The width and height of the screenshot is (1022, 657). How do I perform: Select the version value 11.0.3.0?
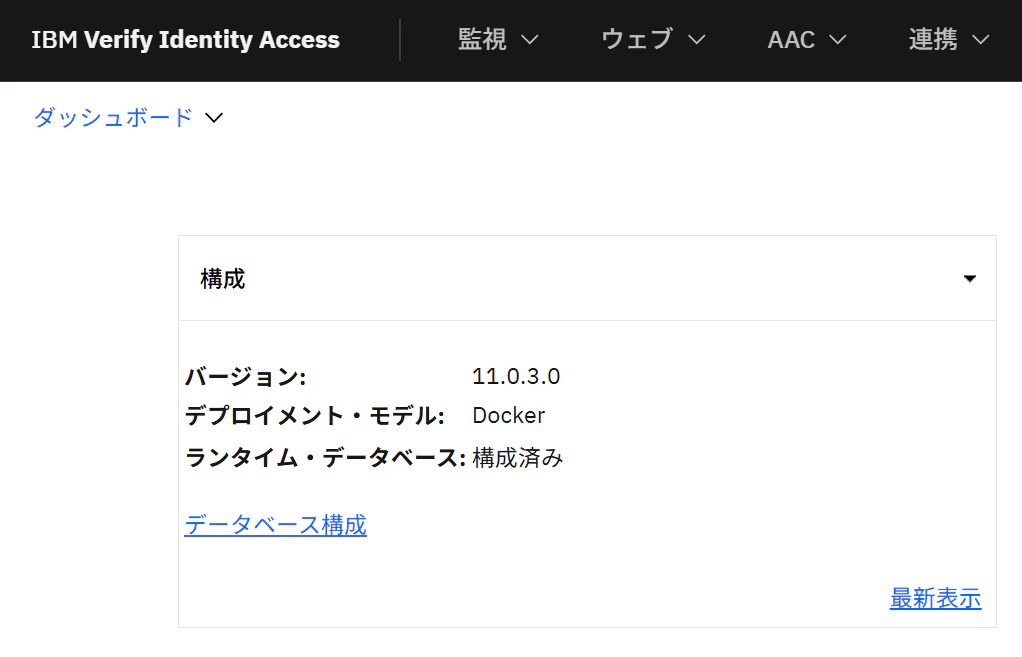click(x=516, y=376)
